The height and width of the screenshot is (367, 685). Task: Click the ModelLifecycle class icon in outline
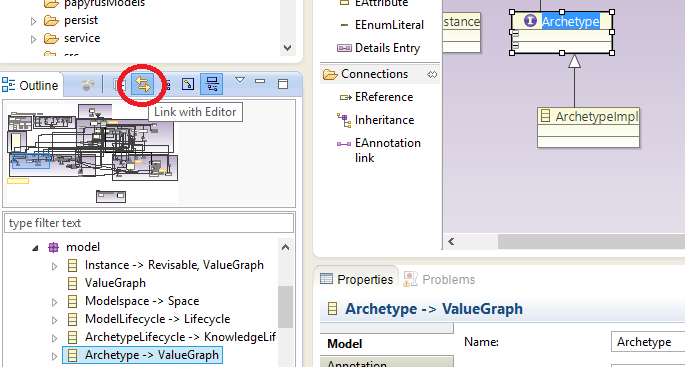[73, 319]
